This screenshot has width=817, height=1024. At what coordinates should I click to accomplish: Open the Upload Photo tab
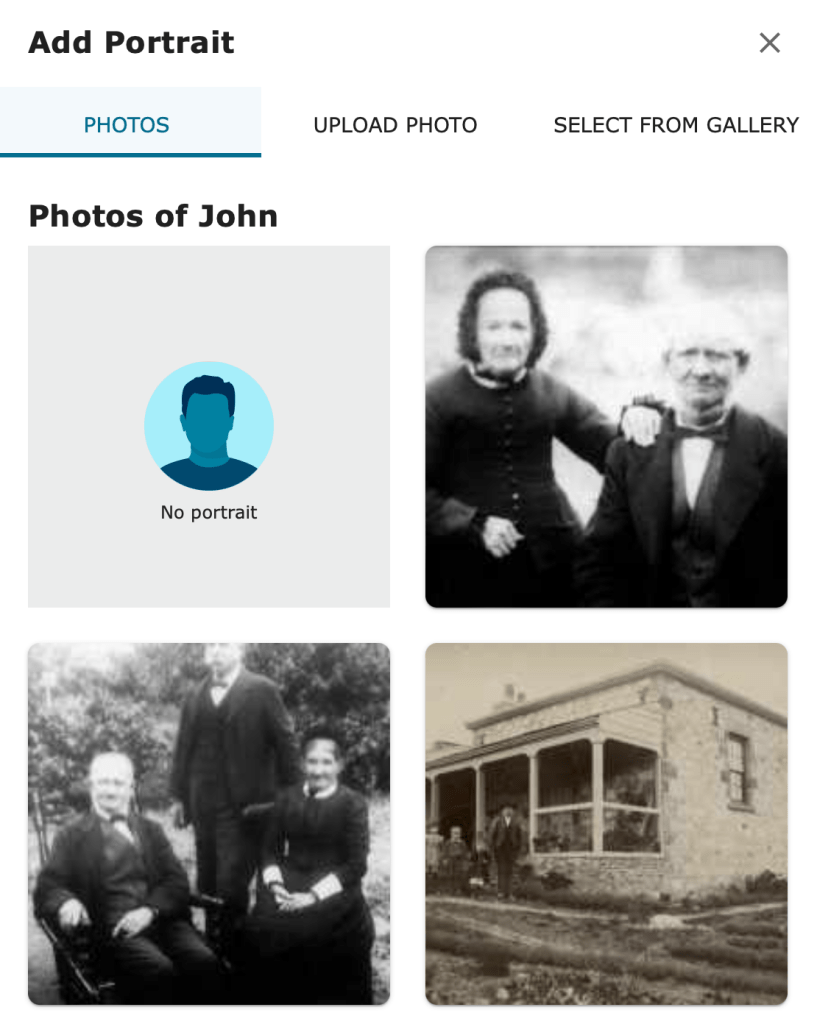[395, 125]
